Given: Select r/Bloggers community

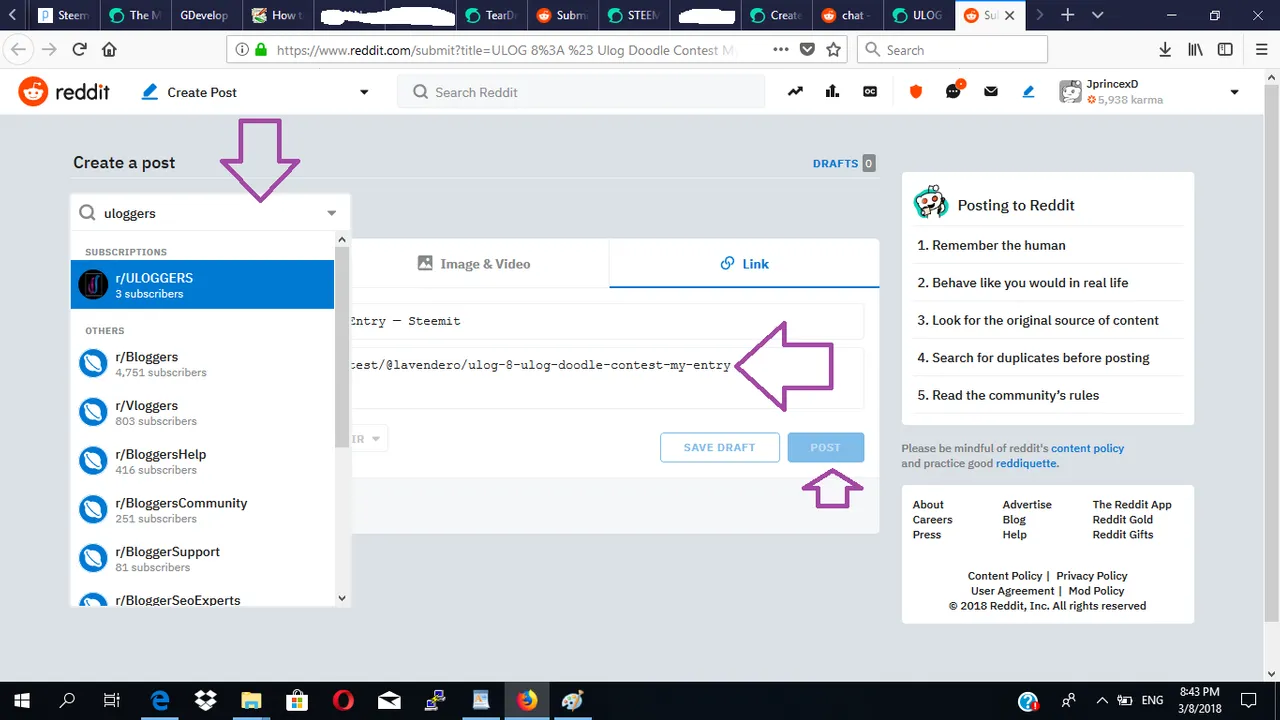Looking at the screenshot, I should [x=202, y=364].
